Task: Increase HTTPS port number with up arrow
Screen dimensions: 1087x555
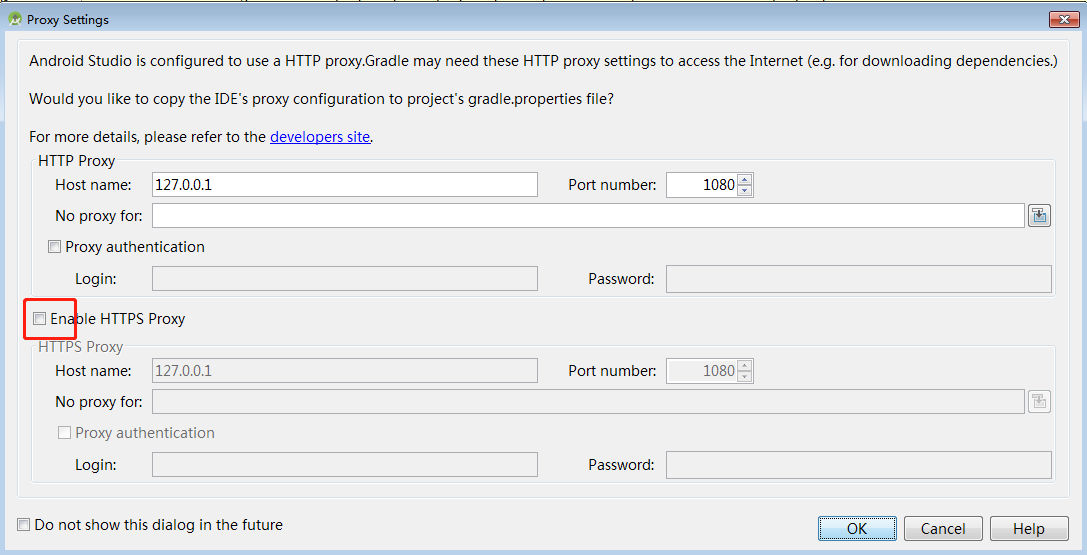Action: click(745, 365)
